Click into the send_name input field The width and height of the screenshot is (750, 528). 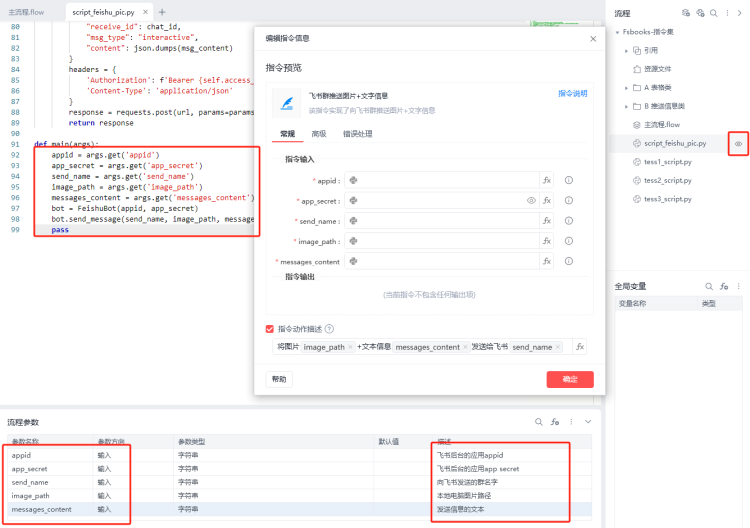[442, 220]
